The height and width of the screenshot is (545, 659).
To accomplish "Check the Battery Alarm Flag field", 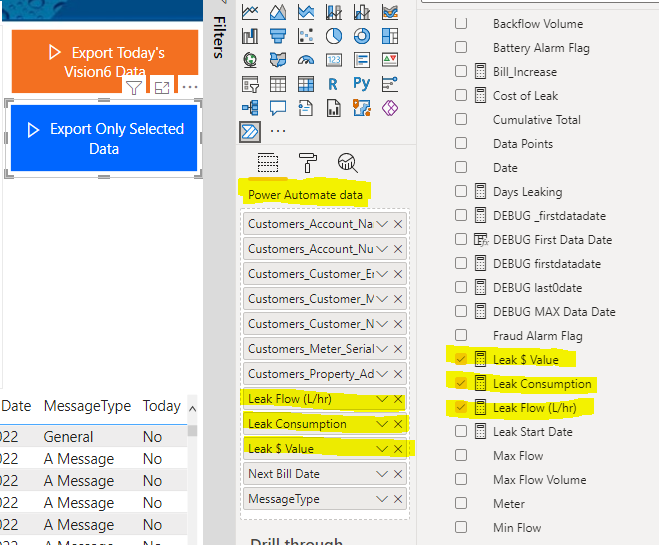I will pos(461,47).
